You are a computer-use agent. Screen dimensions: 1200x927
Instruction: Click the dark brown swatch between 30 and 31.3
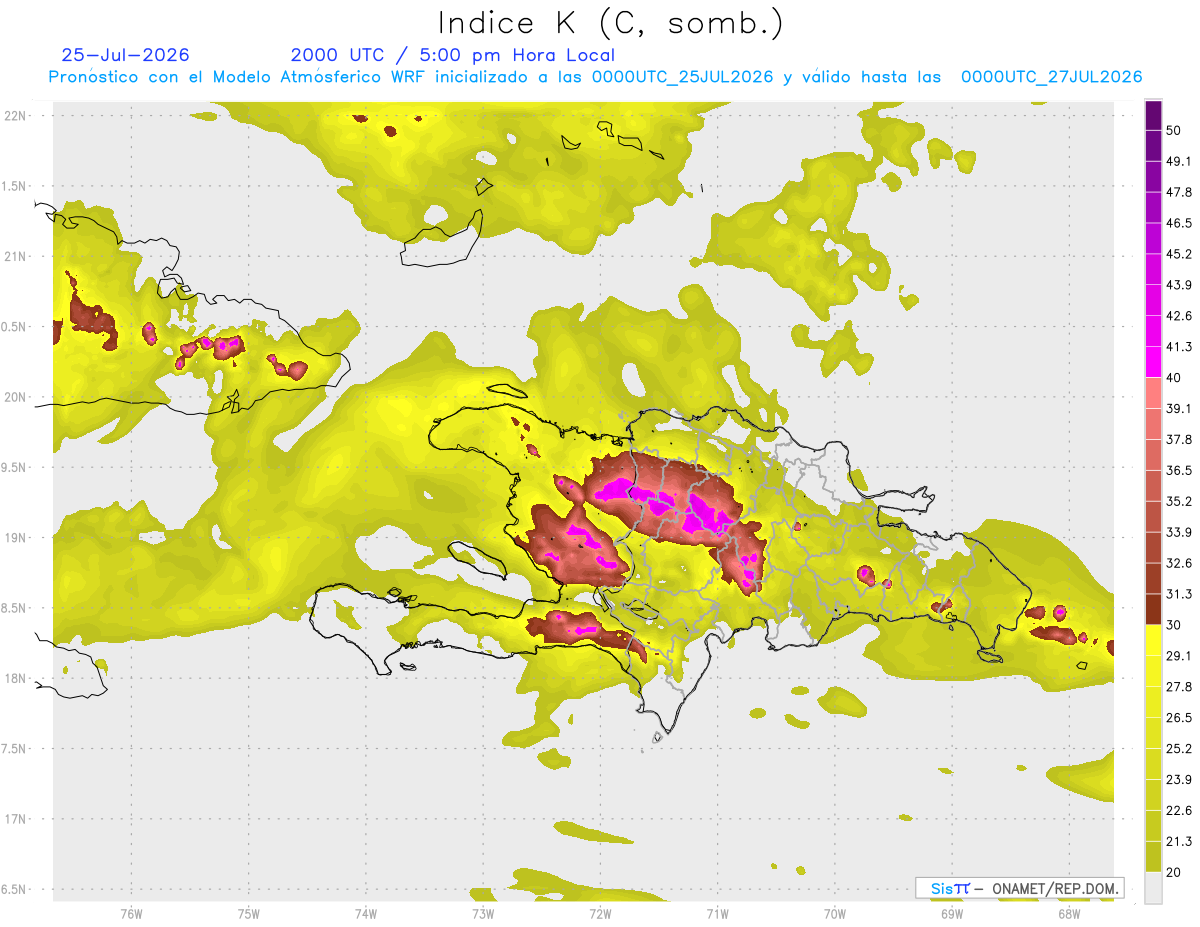tap(1153, 610)
